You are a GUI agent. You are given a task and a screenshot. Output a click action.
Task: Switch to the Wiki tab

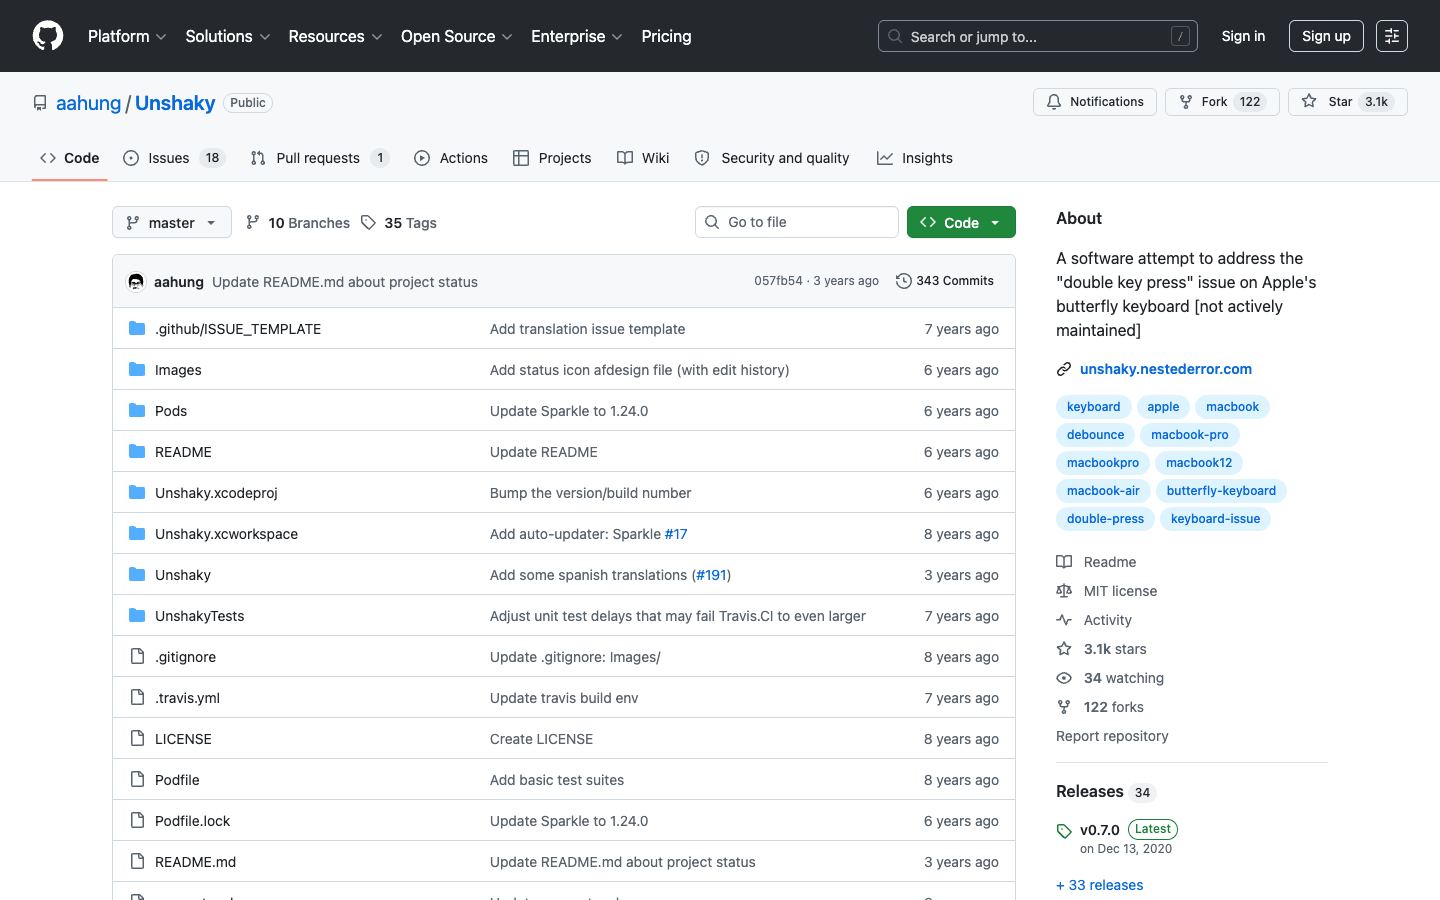(643, 158)
